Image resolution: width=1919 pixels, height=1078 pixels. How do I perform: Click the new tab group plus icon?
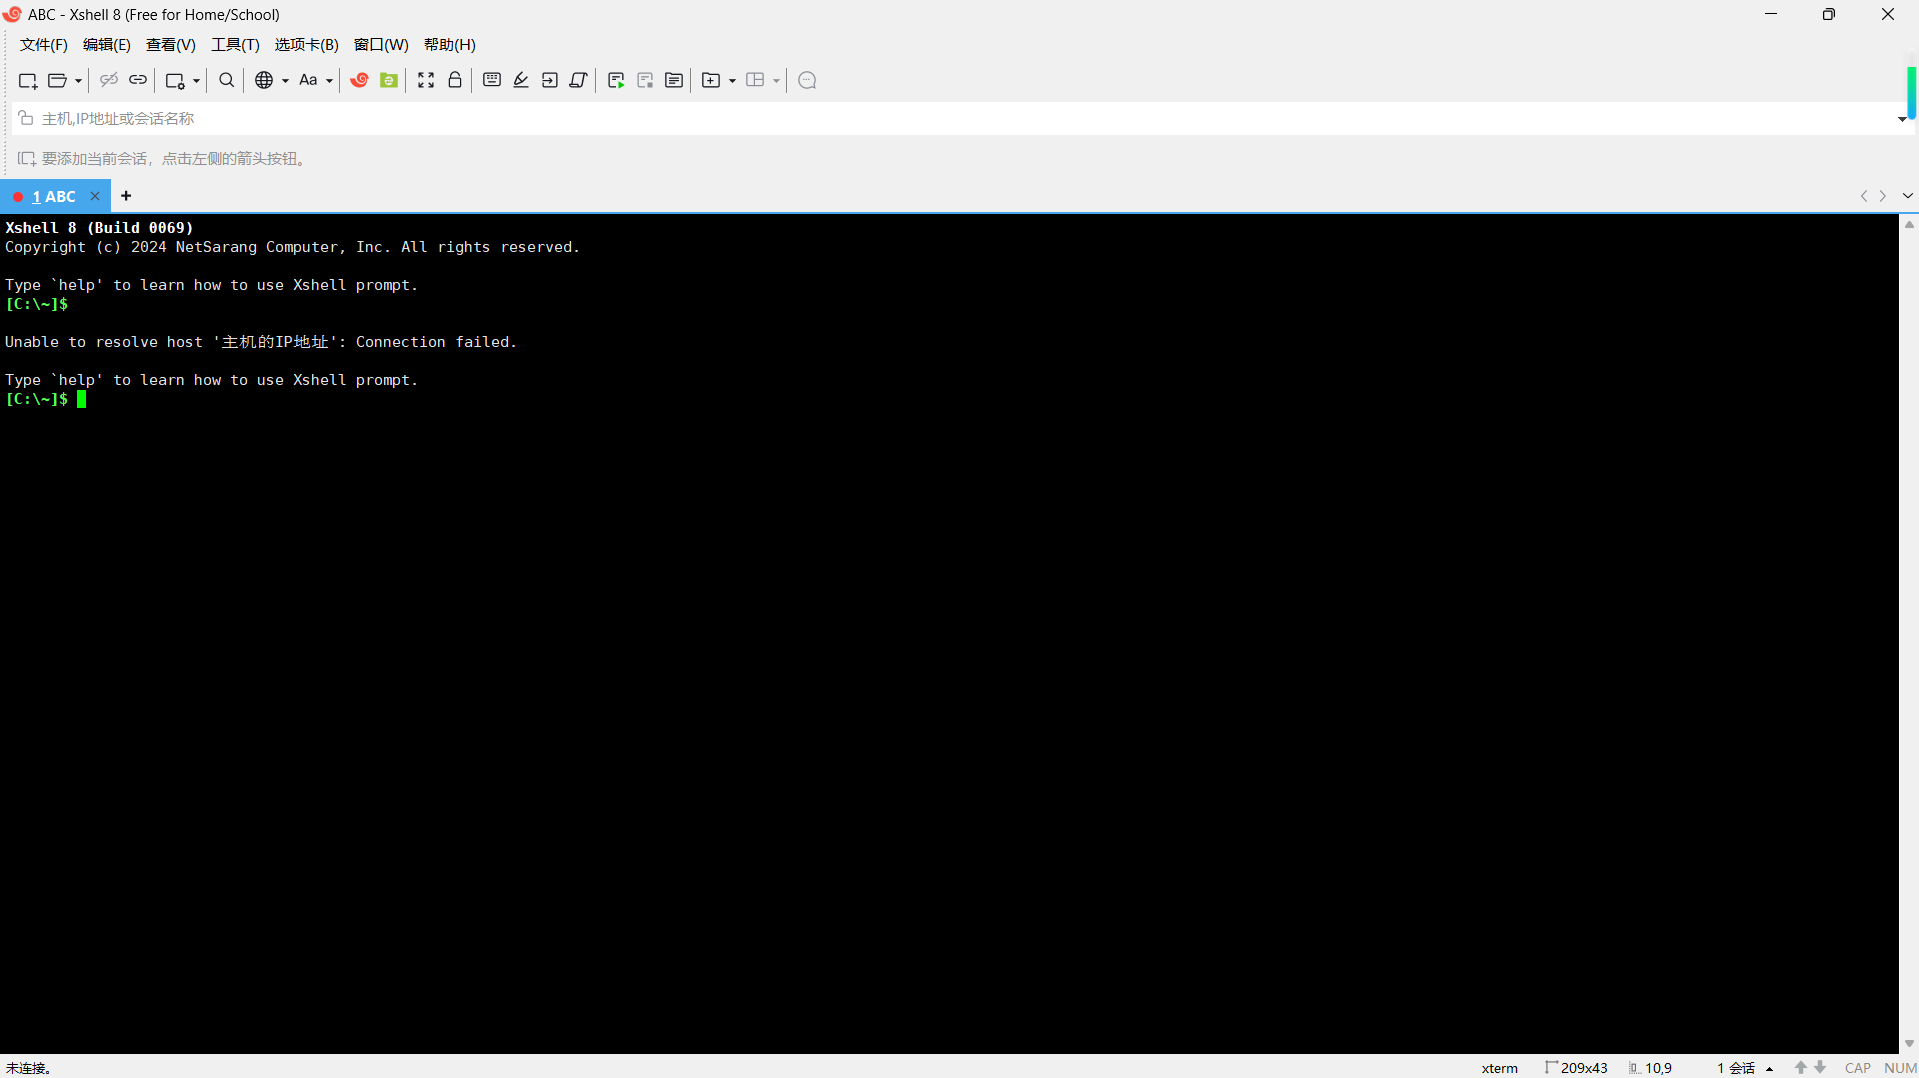click(711, 80)
